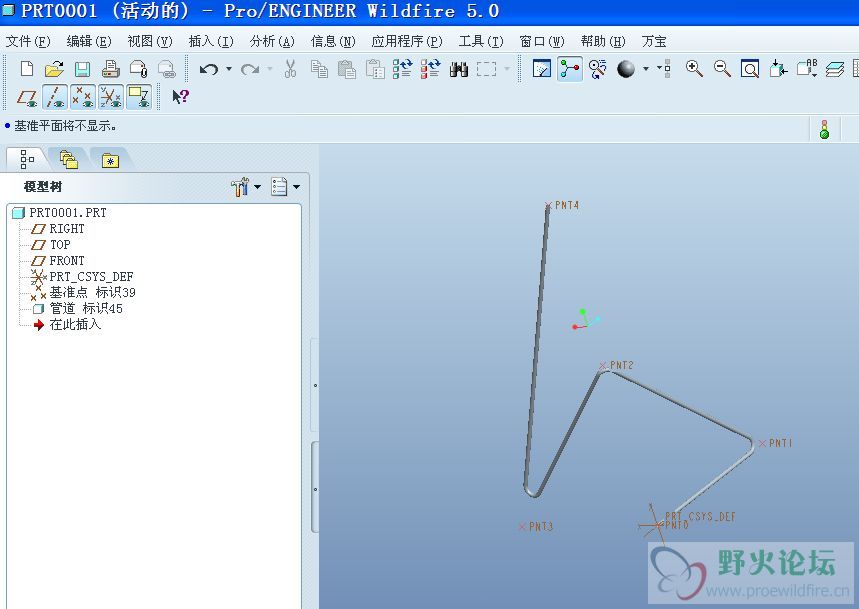Open the 窗口(W) menu
Image resolution: width=859 pixels, height=609 pixels.
click(542, 41)
